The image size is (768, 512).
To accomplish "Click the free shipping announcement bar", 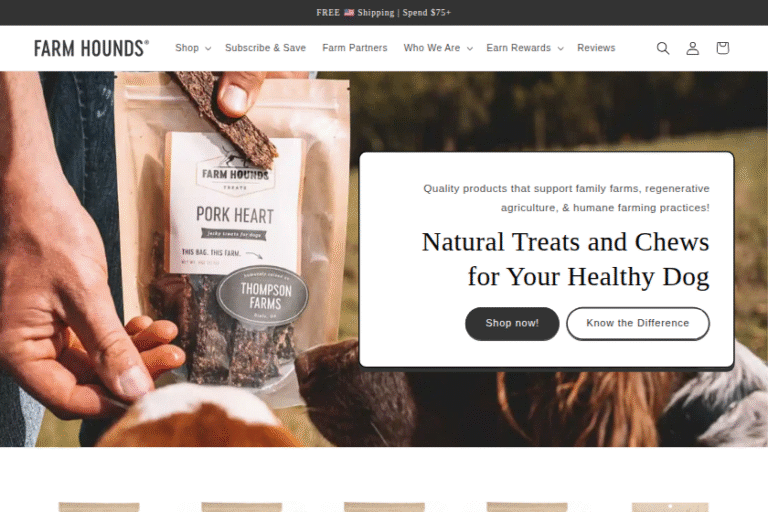I will click(x=384, y=13).
